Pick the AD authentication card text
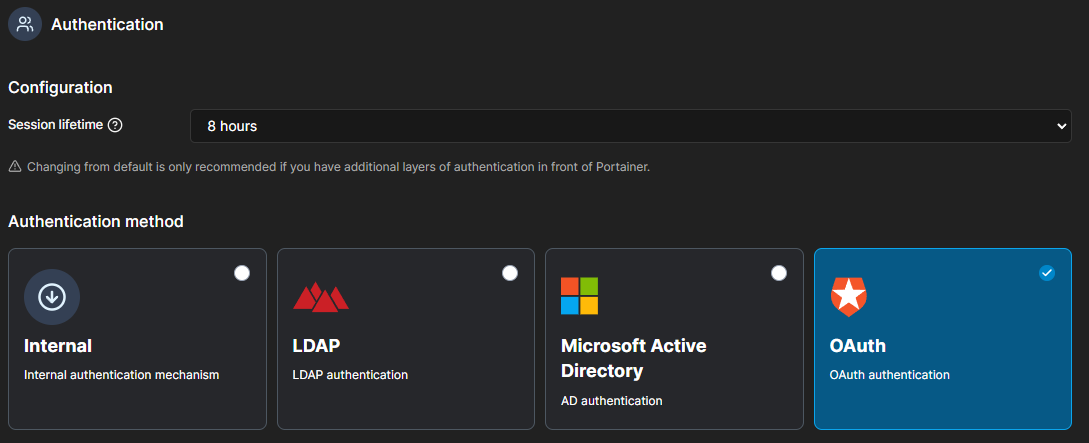1089x443 pixels. coord(611,401)
